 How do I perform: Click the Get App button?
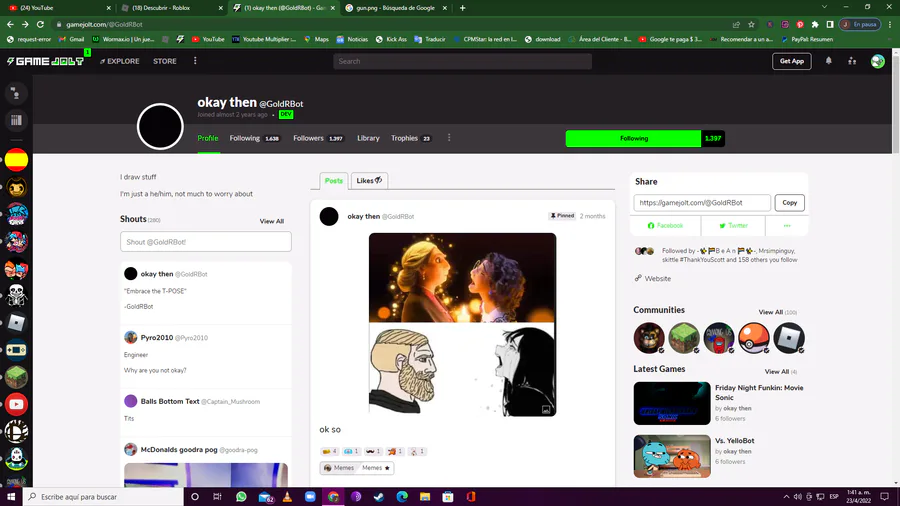tap(792, 61)
